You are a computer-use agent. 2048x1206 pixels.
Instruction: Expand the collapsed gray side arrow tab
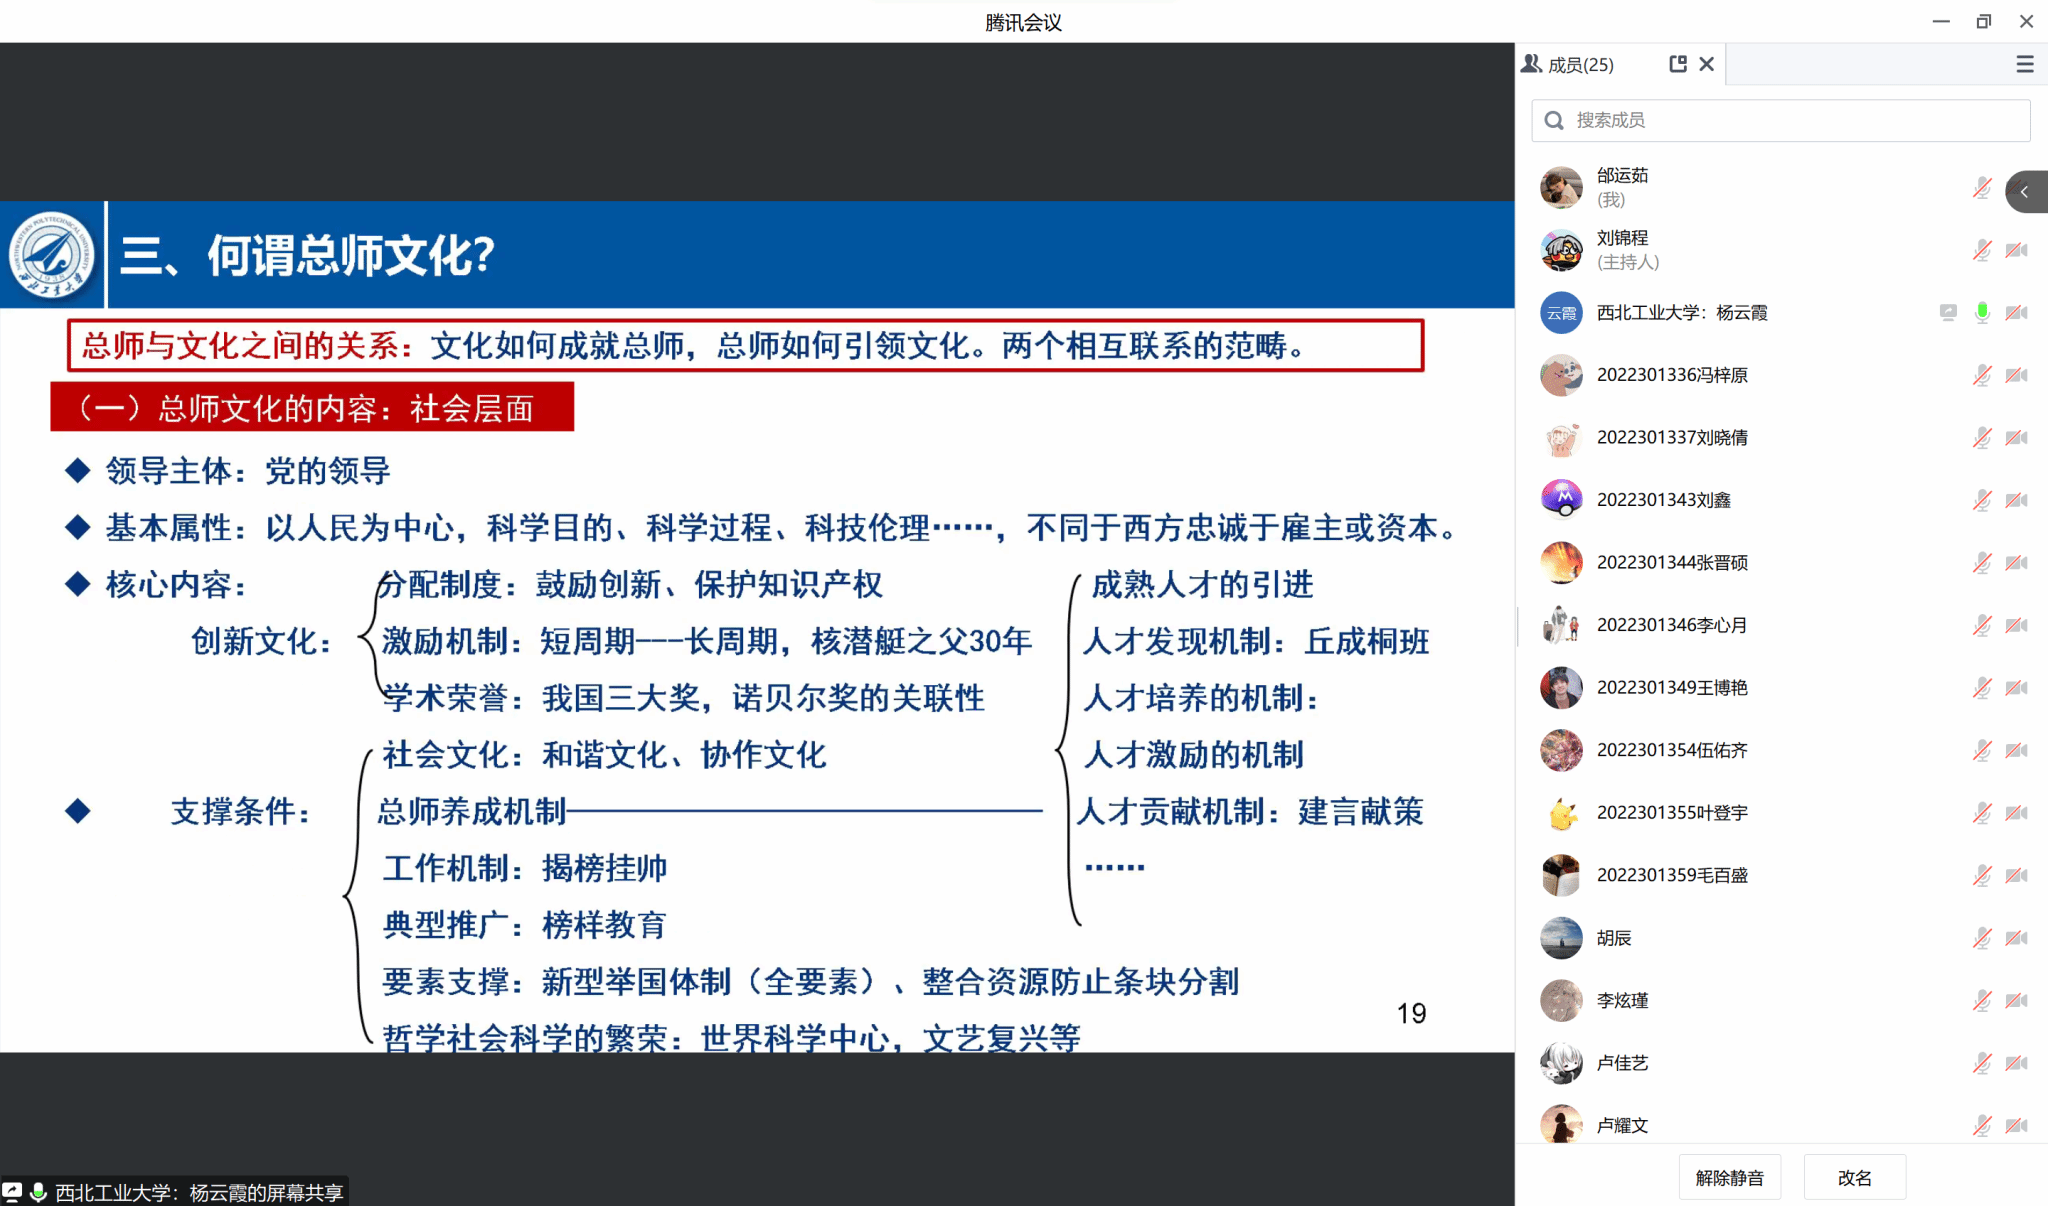pos(2025,191)
